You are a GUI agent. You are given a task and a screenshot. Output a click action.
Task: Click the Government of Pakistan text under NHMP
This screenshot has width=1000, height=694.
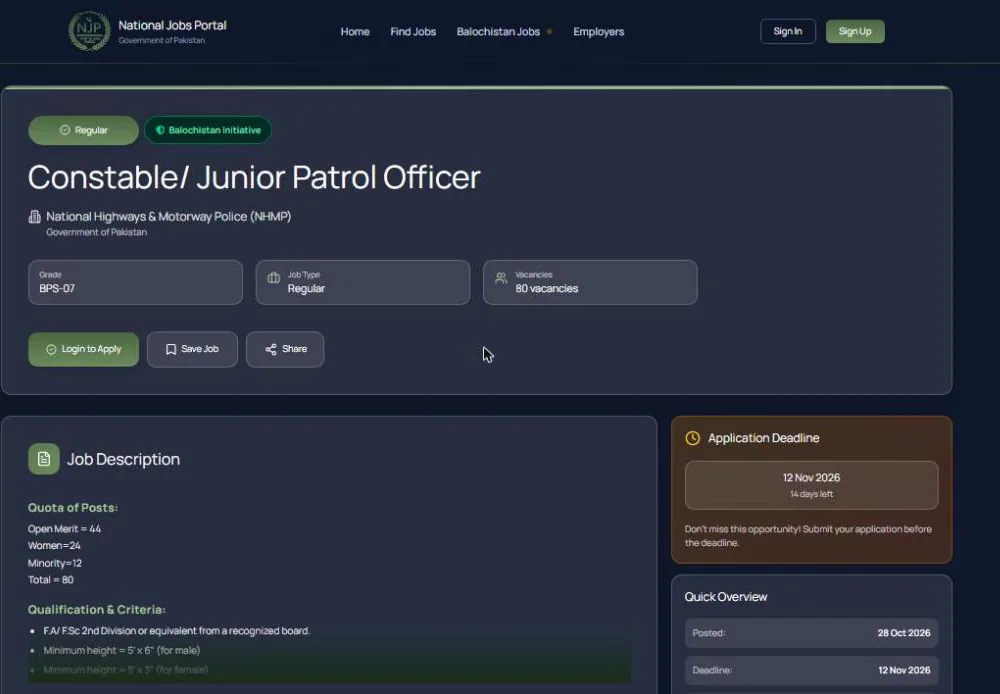96,232
